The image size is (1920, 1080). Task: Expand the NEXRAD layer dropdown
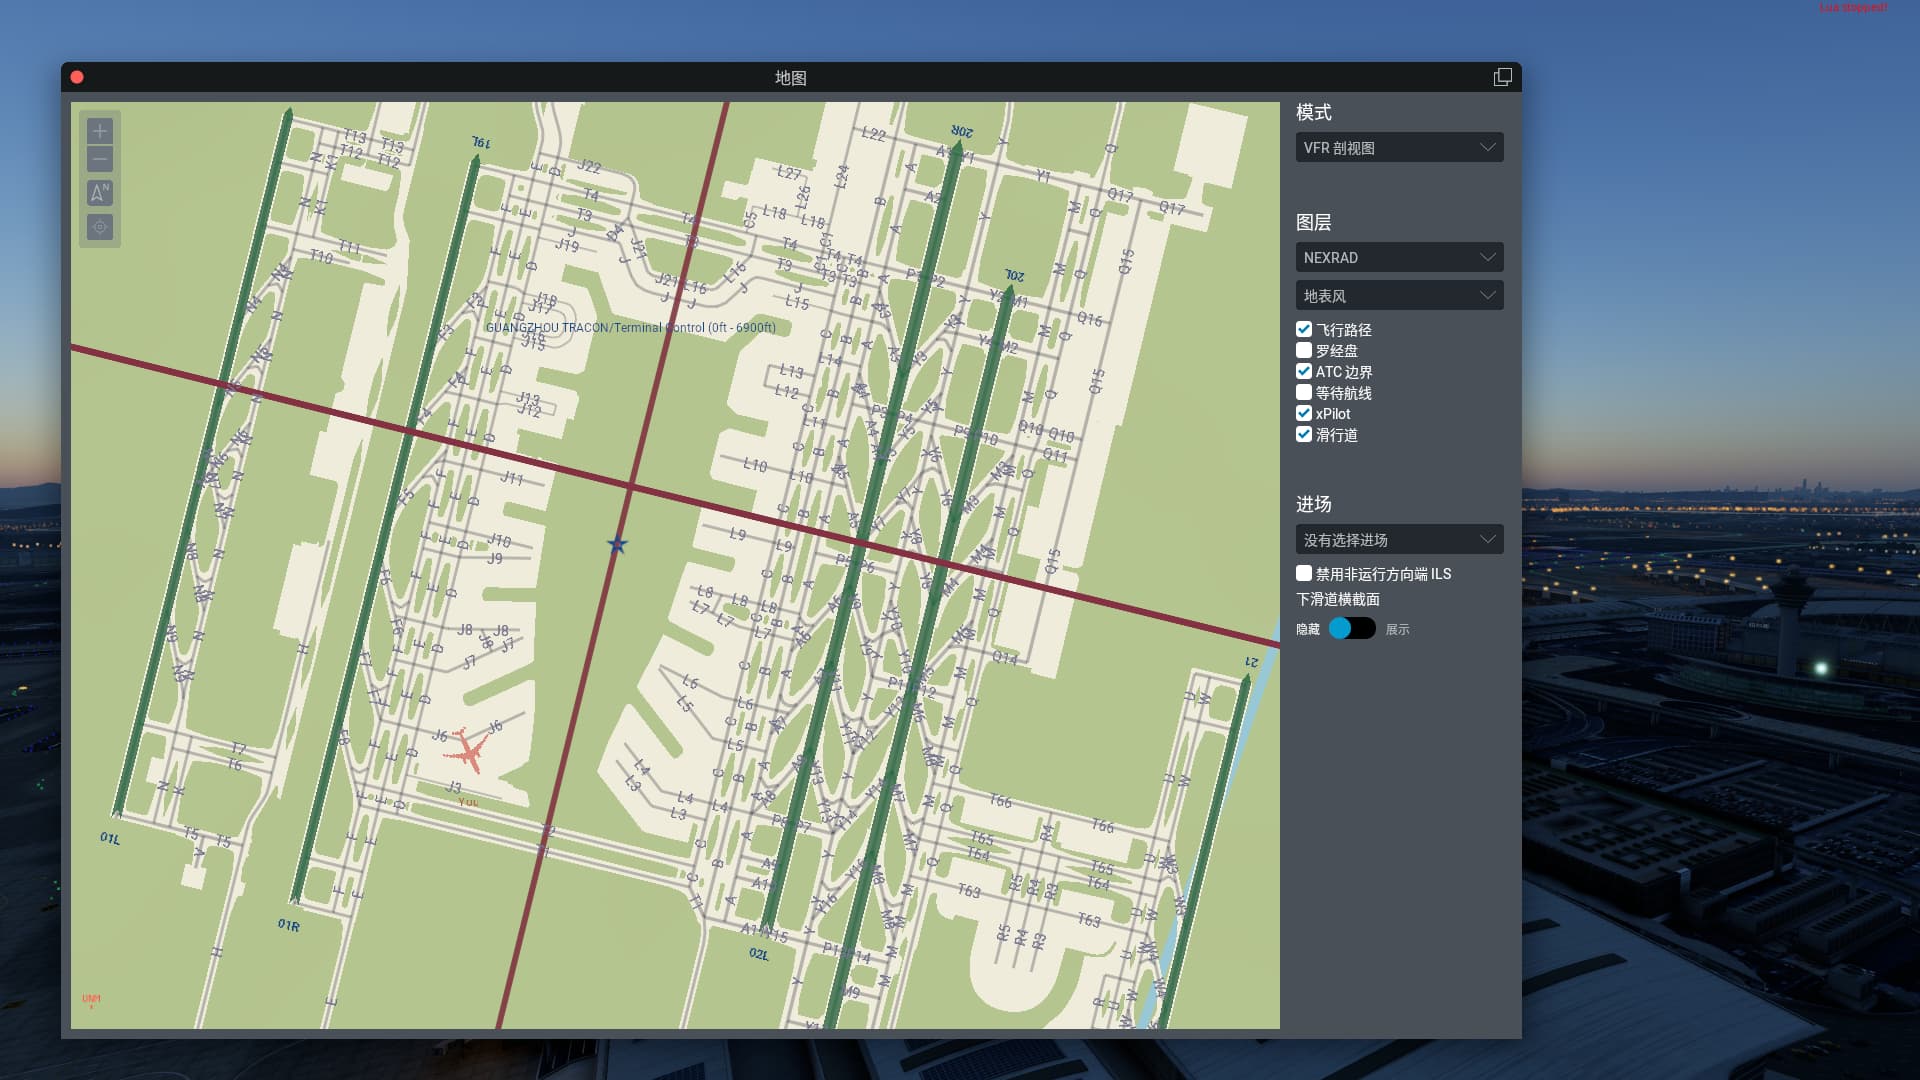click(x=1399, y=258)
